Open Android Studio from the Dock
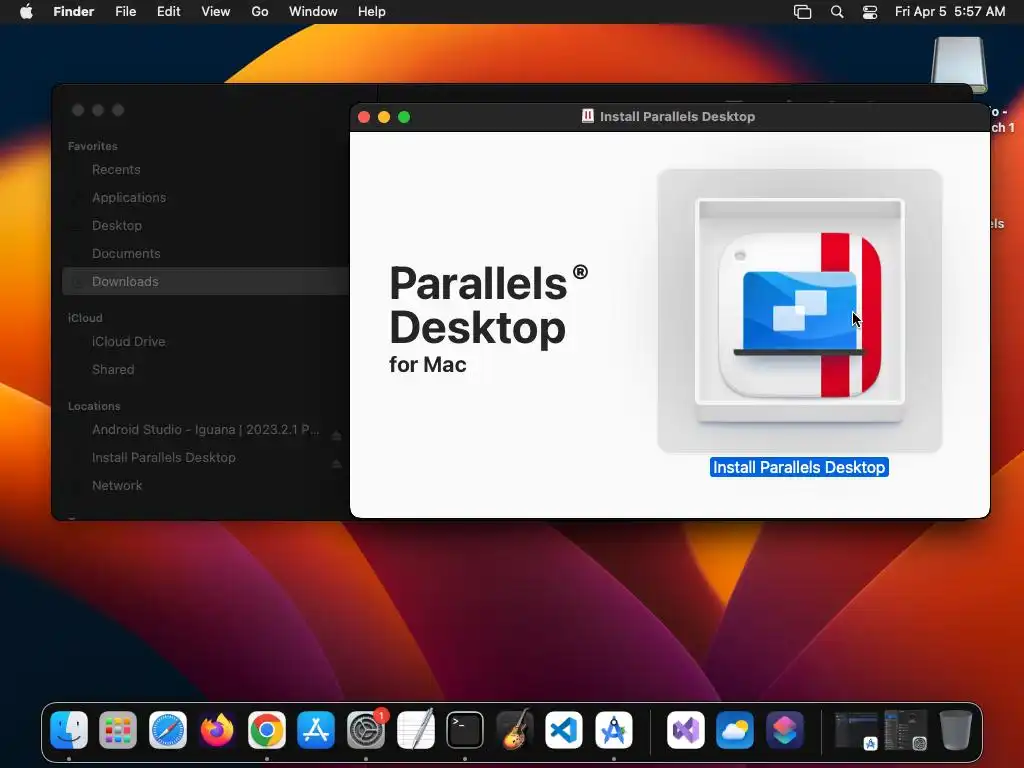Image resolution: width=1024 pixels, height=768 pixels. (614, 729)
